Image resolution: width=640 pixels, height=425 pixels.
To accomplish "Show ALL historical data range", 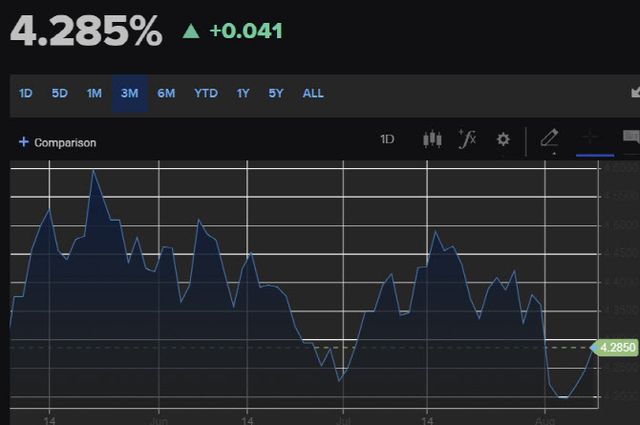I will pos(313,93).
